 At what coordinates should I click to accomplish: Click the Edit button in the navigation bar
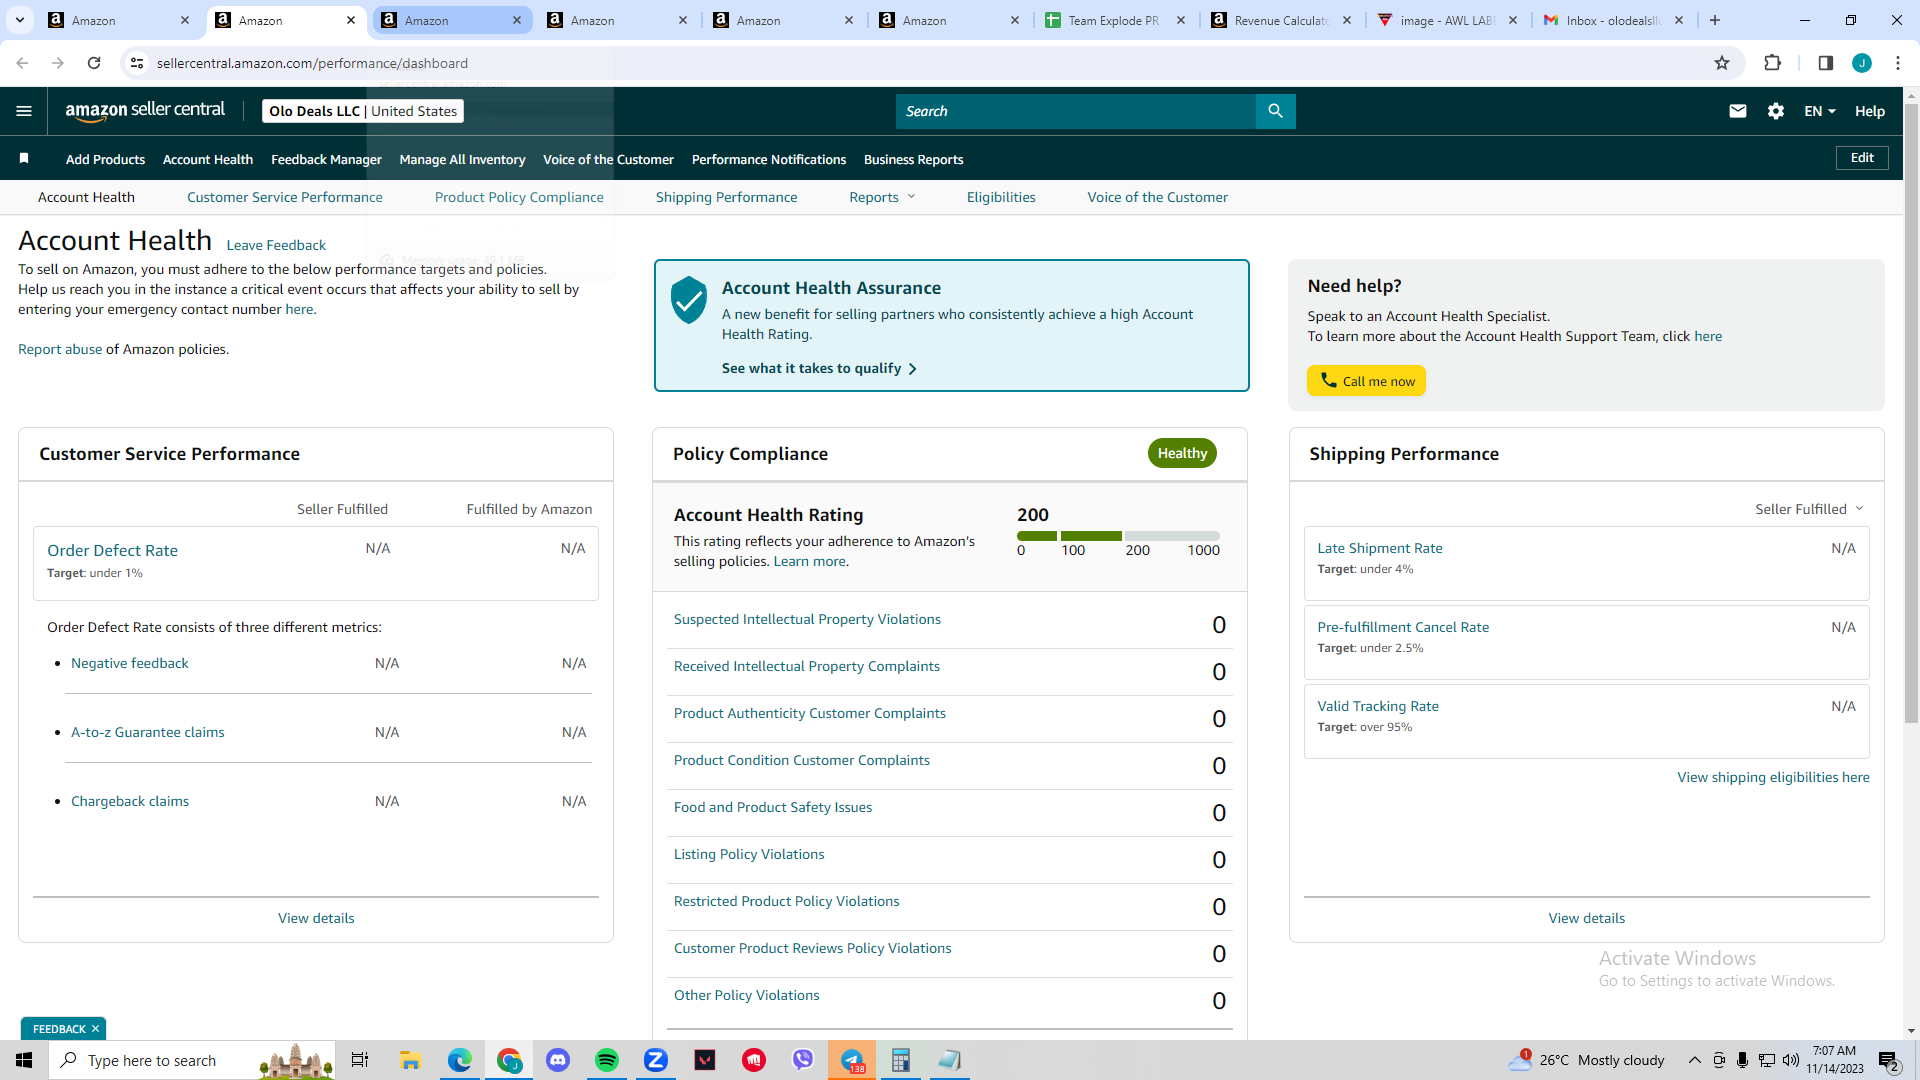1862,158
